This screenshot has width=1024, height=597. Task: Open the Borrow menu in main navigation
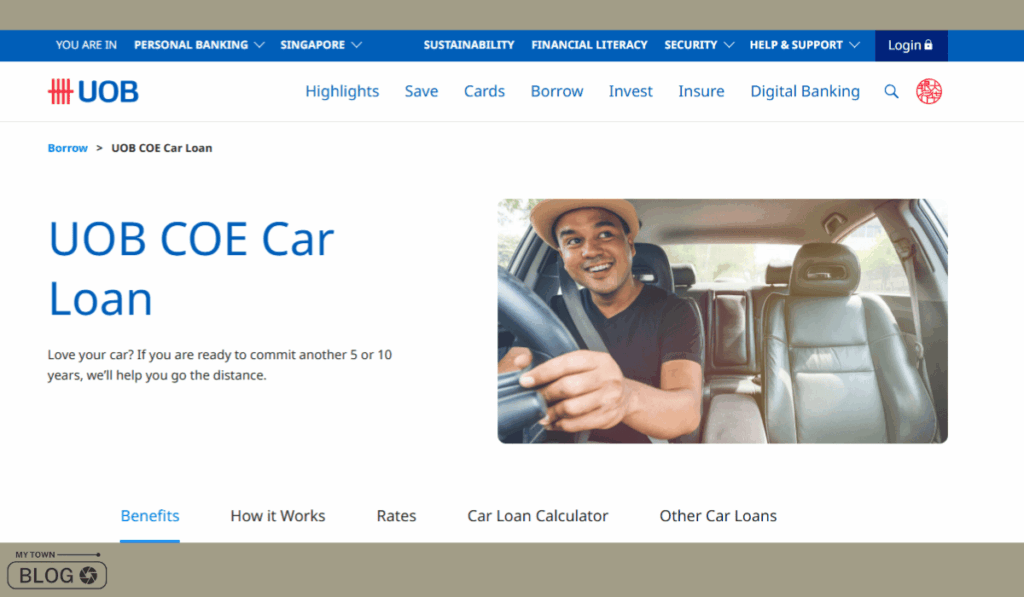coord(556,91)
